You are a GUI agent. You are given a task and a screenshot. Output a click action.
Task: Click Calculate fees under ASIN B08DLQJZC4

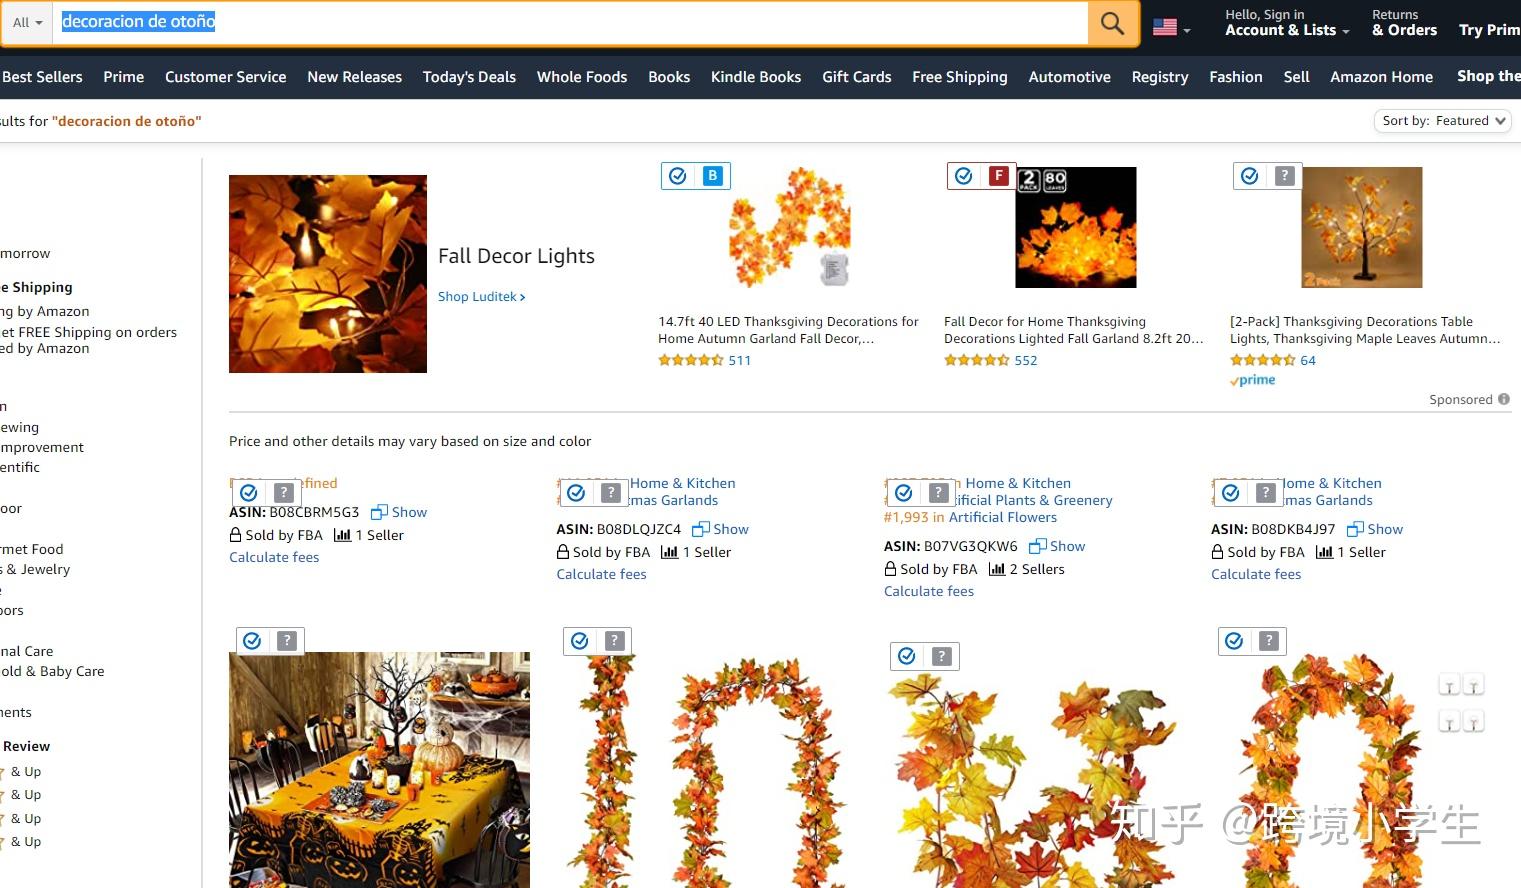point(601,574)
